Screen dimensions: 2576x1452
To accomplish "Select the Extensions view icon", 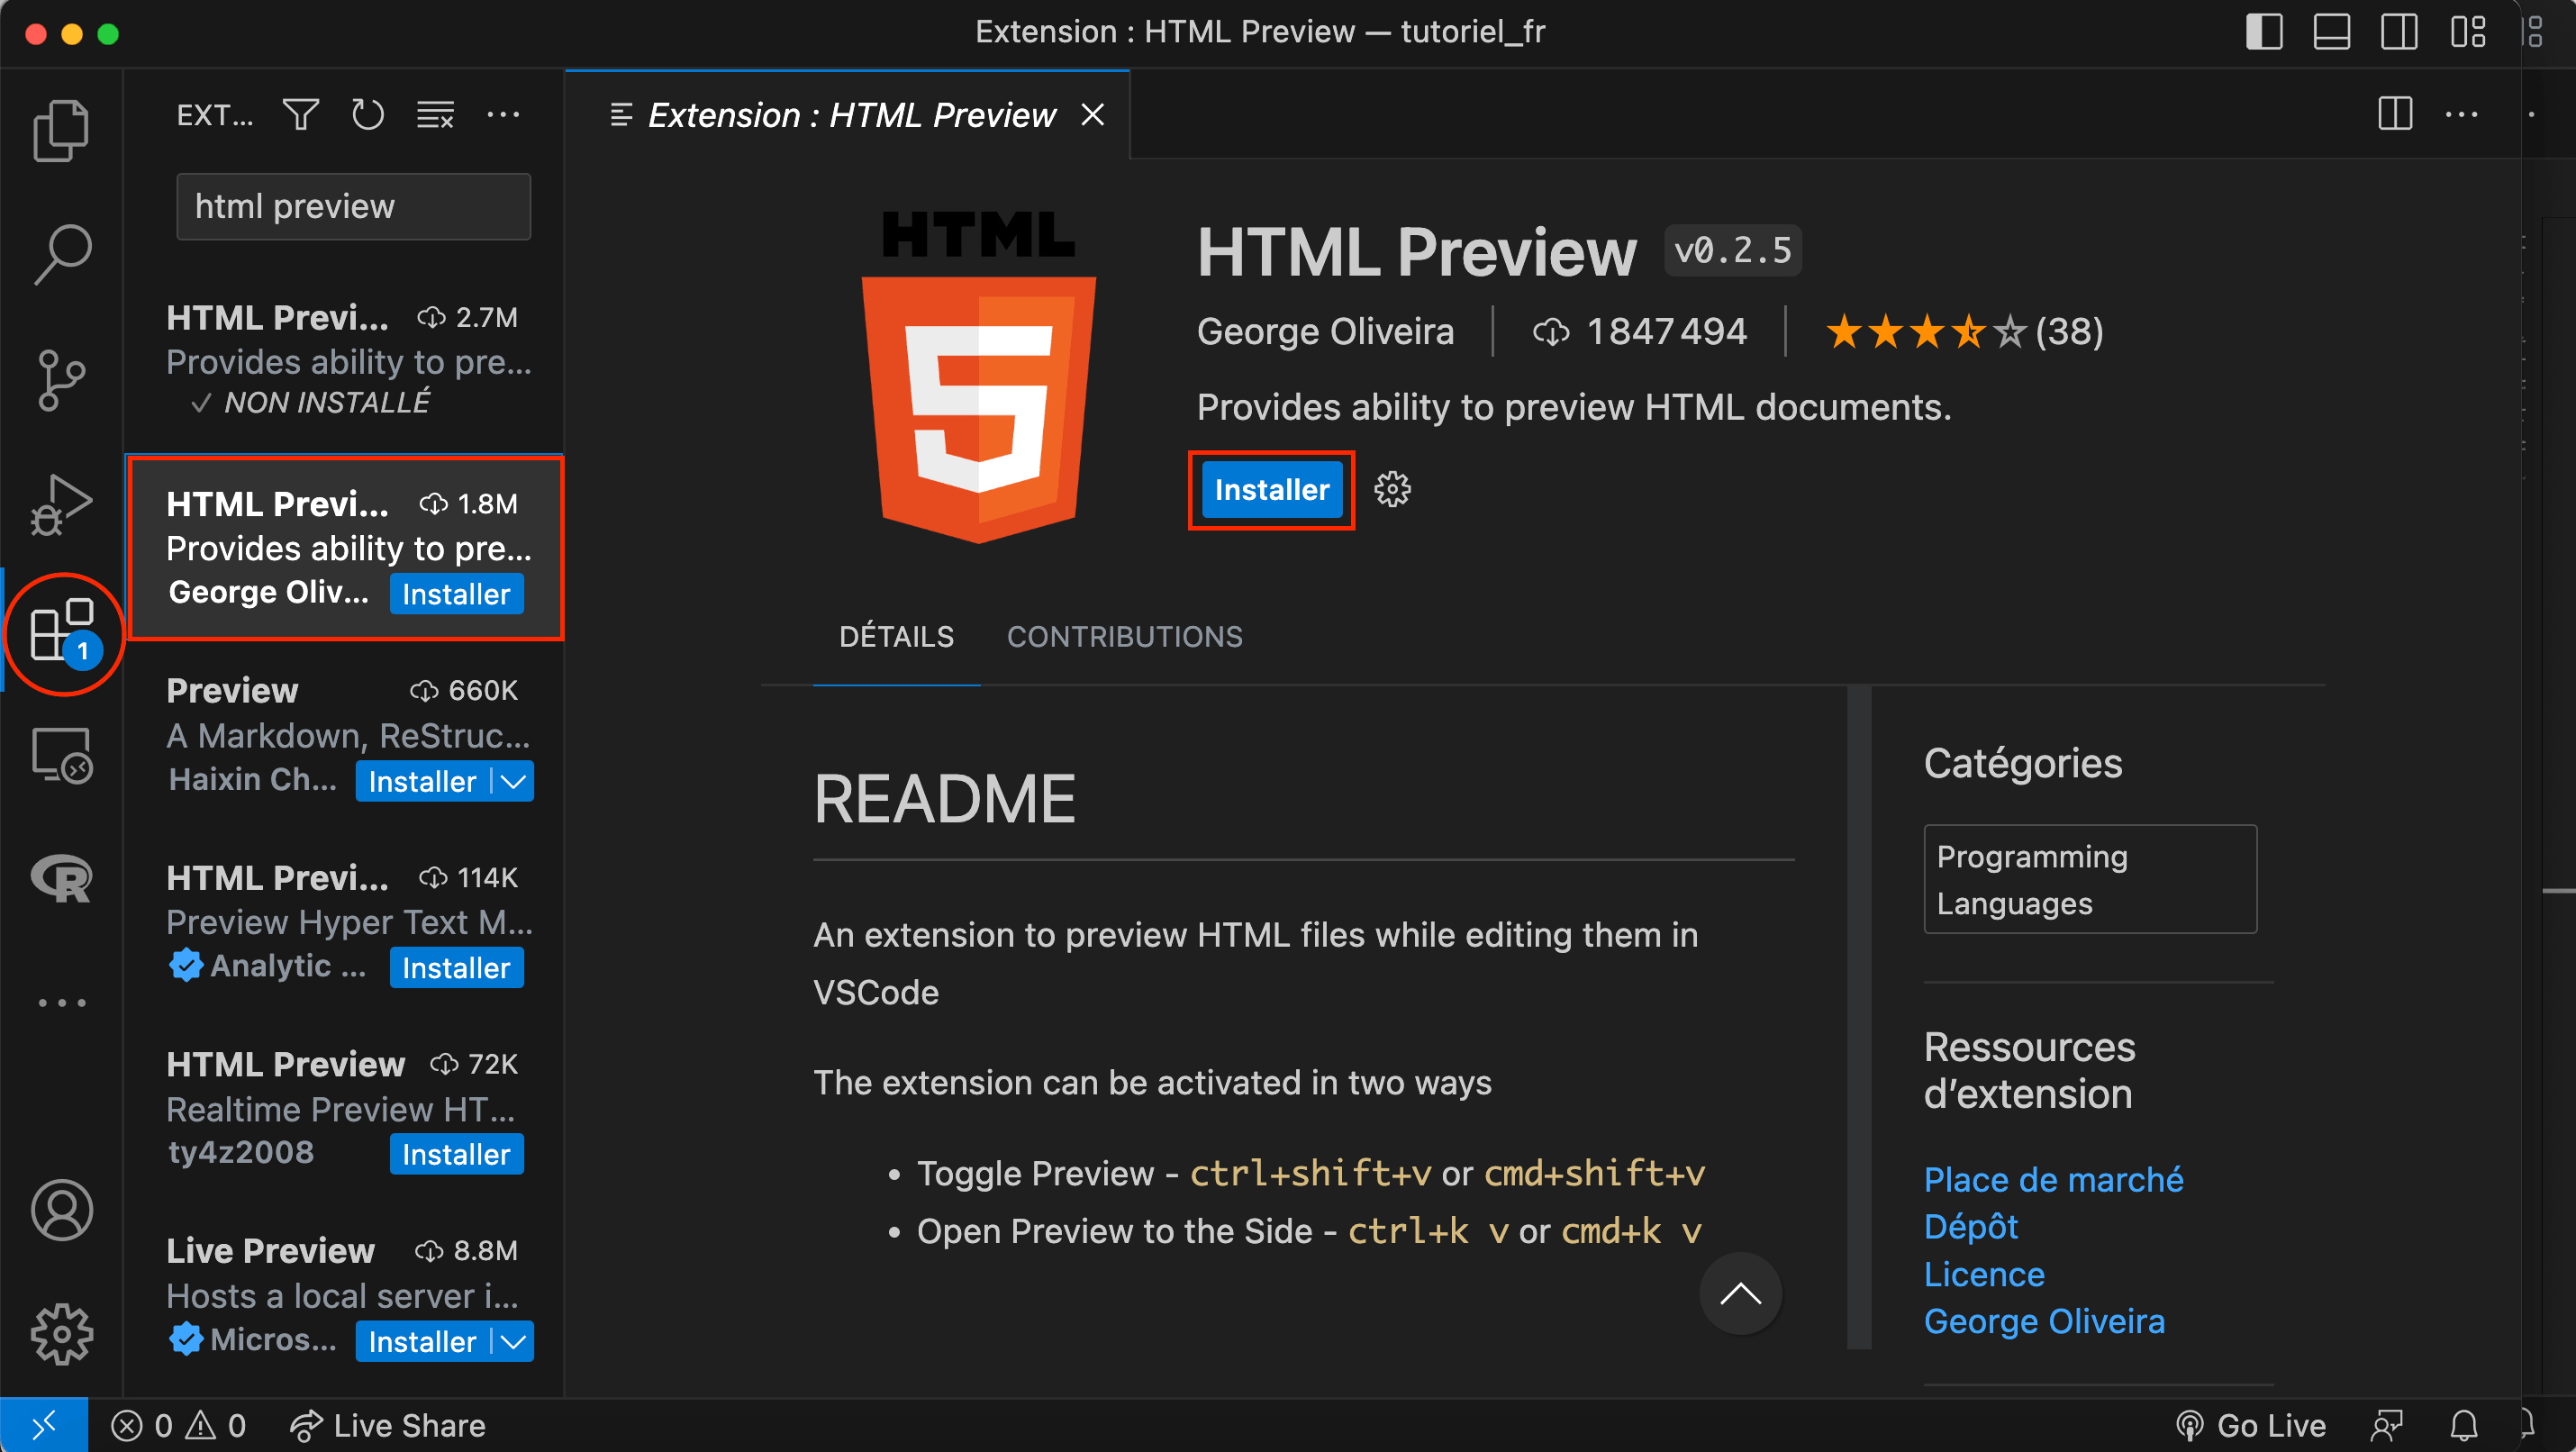I will 62,633.
